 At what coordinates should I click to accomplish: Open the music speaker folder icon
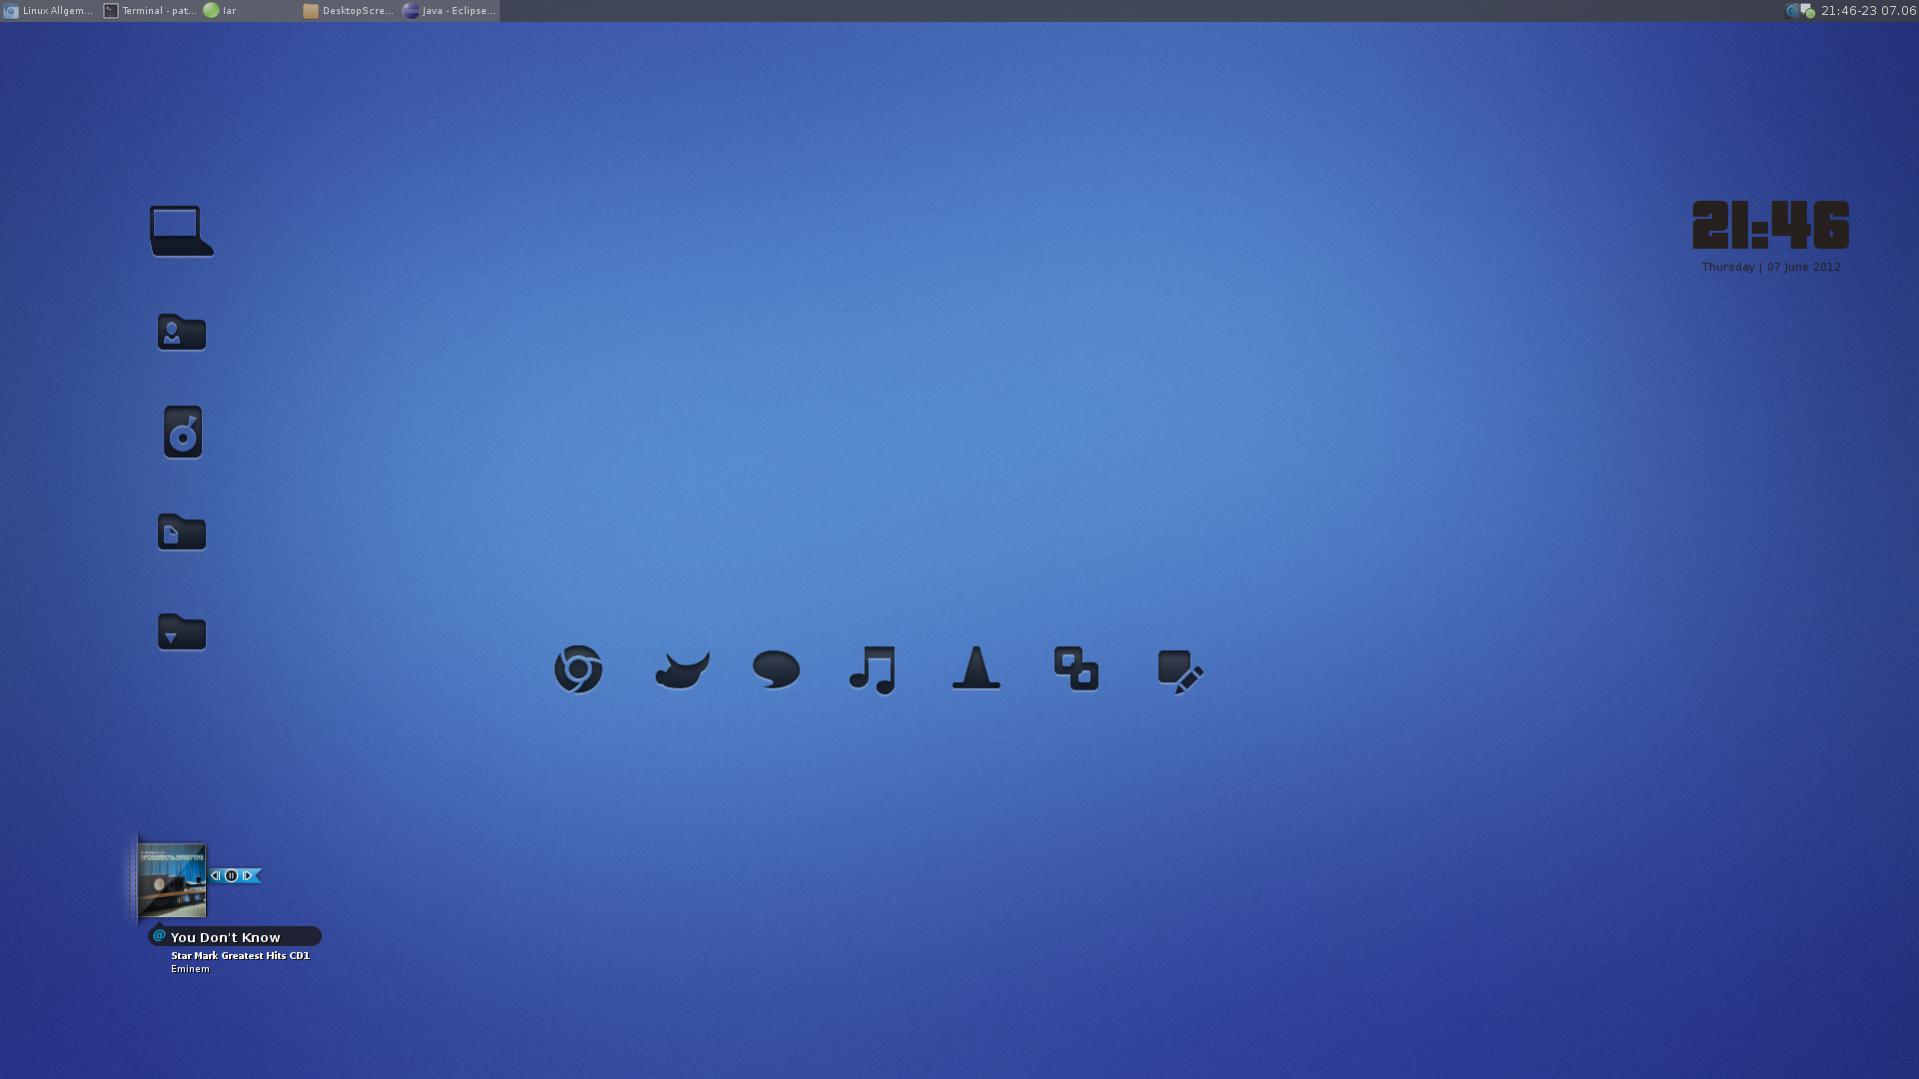tap(183, 432)
